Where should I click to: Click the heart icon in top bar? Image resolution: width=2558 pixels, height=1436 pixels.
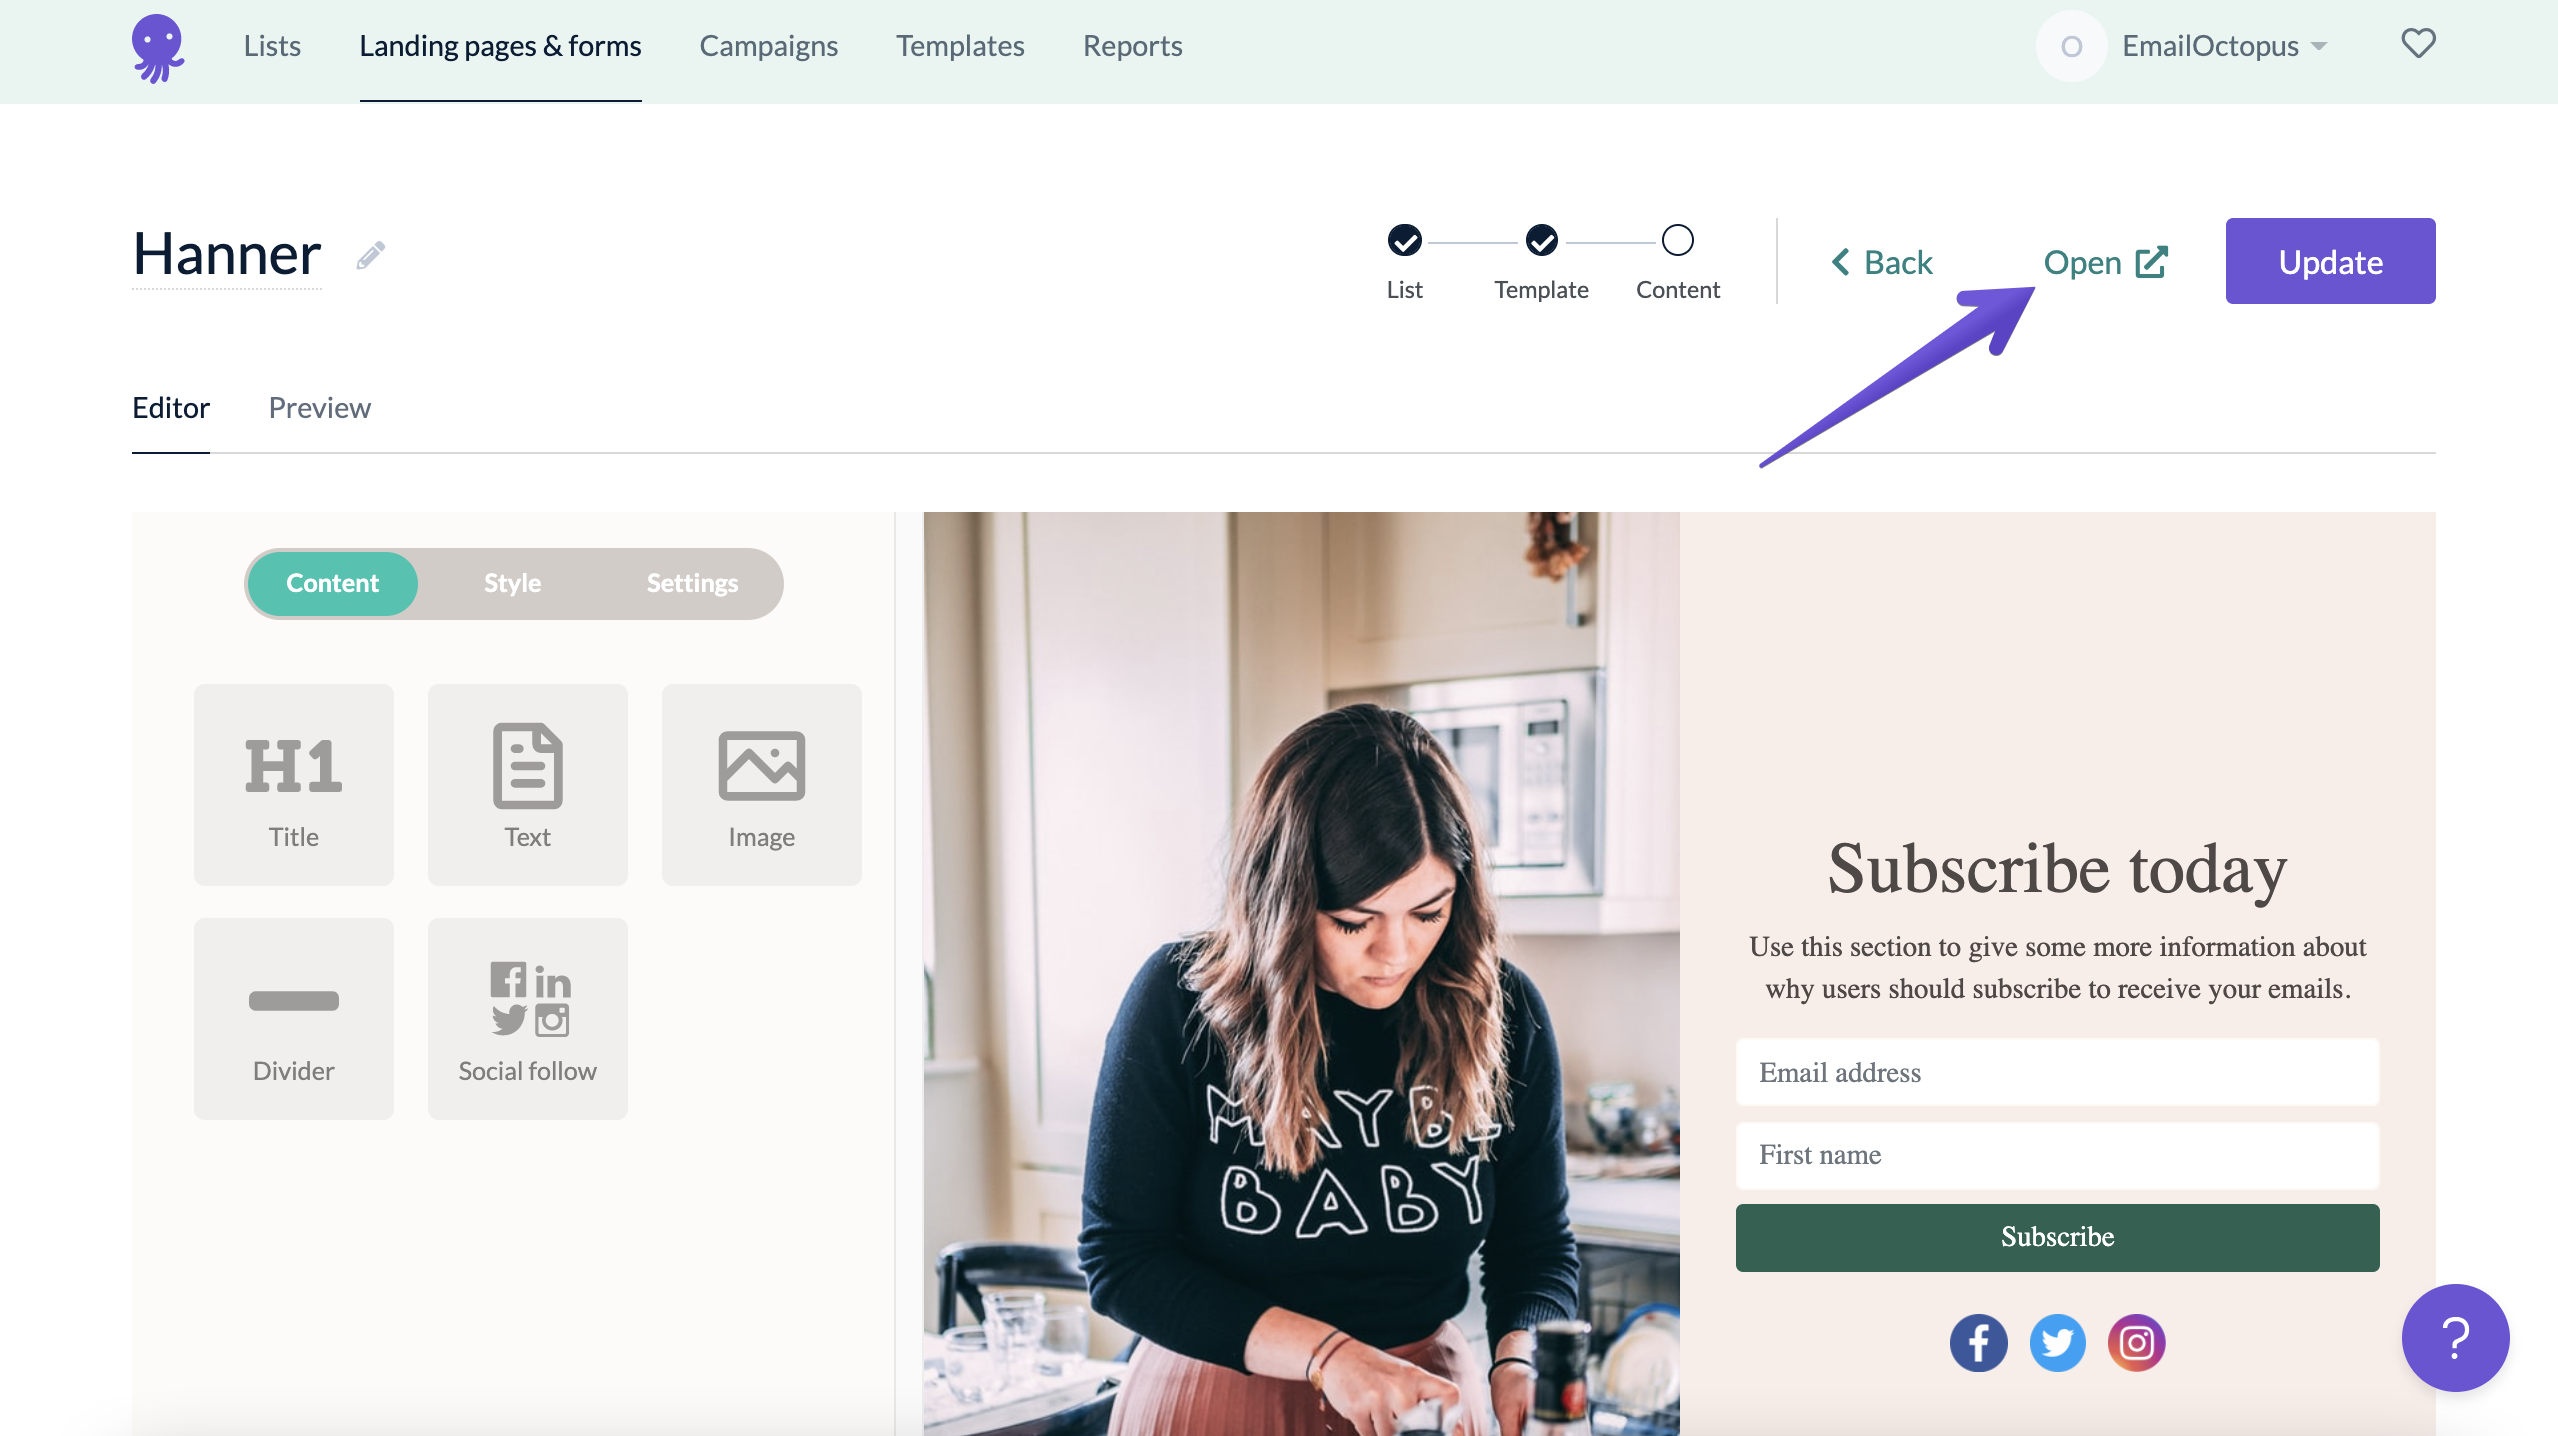[2418, 43]
